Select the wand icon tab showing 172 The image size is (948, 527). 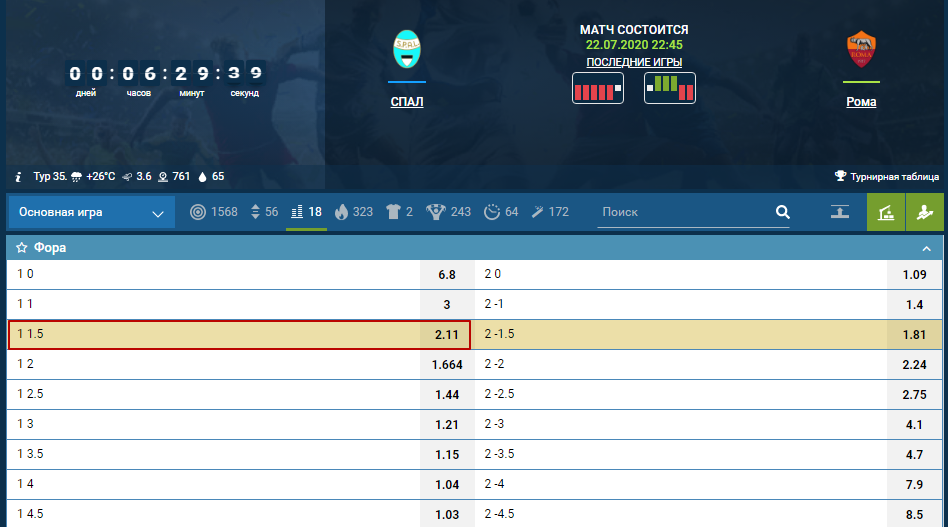[x=550, y=212]
